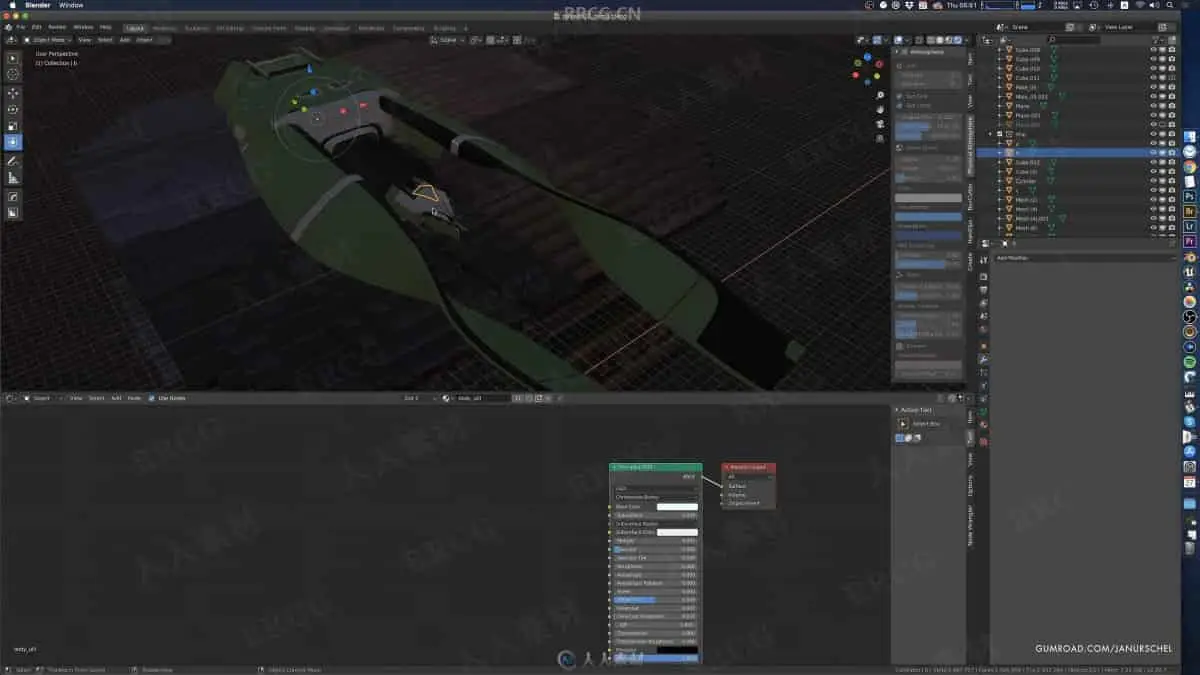Open the BoxCutter sidebar tab
The width and height of the screenshot is (1200, 675).
(970, 197)
